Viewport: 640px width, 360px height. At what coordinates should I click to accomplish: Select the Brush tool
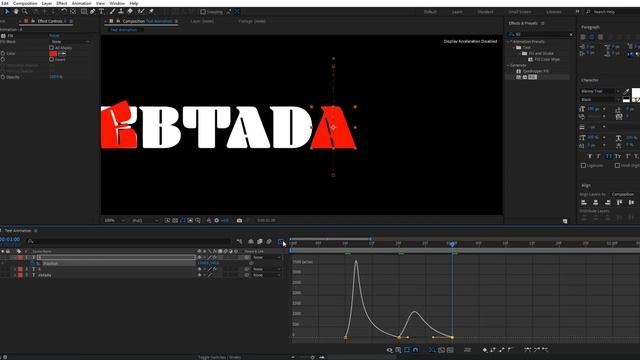coord(112,11)
